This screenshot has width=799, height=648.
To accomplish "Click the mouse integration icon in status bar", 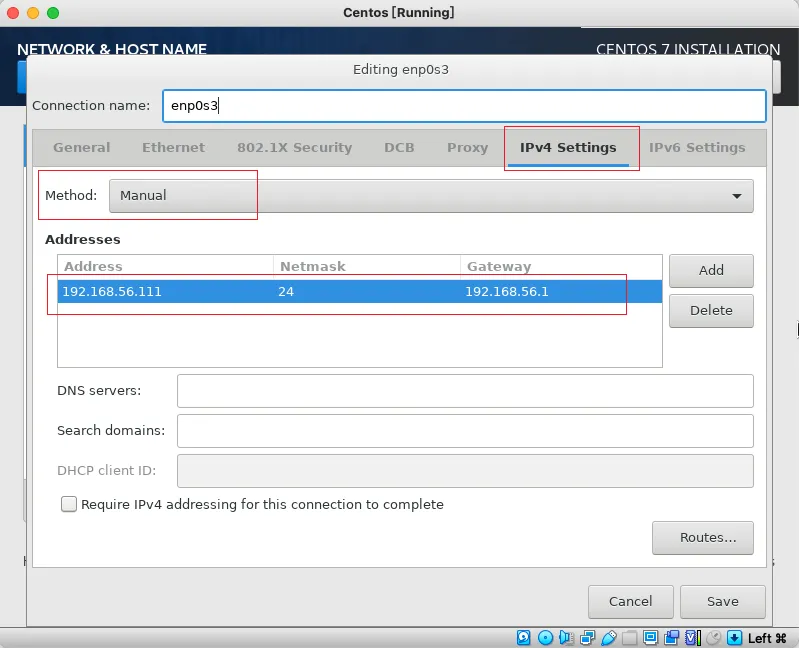I will [713, 638].
